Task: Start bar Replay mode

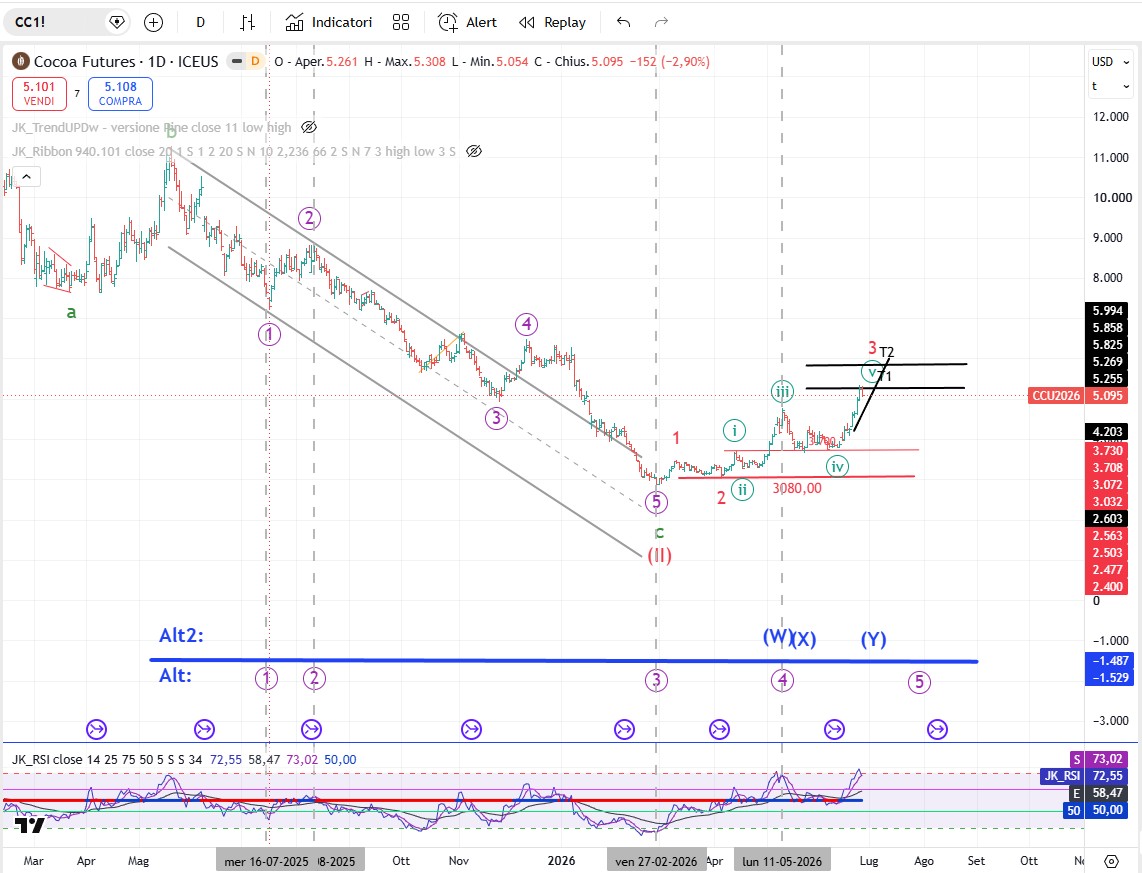Action: click(552, 23)
